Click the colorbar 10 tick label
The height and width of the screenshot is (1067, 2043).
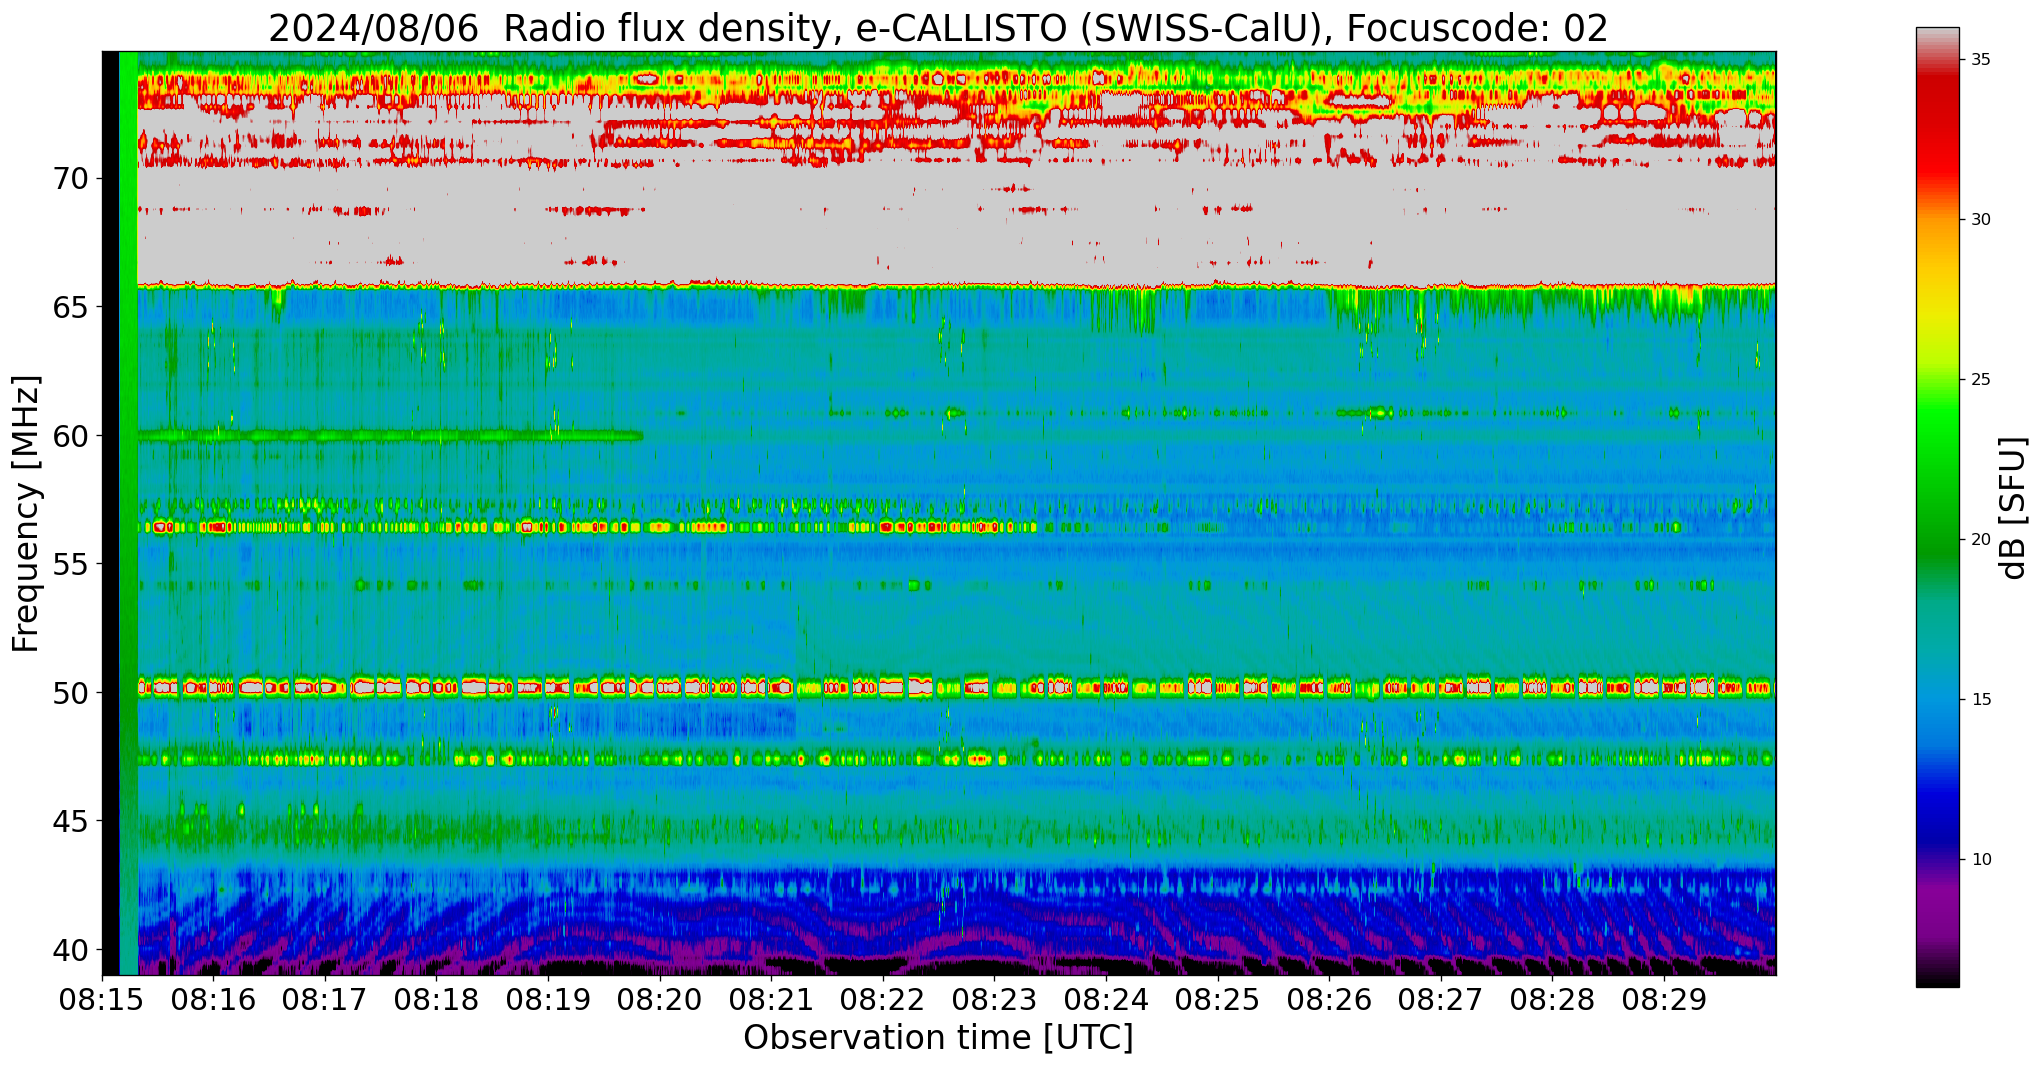point(1980,860)
